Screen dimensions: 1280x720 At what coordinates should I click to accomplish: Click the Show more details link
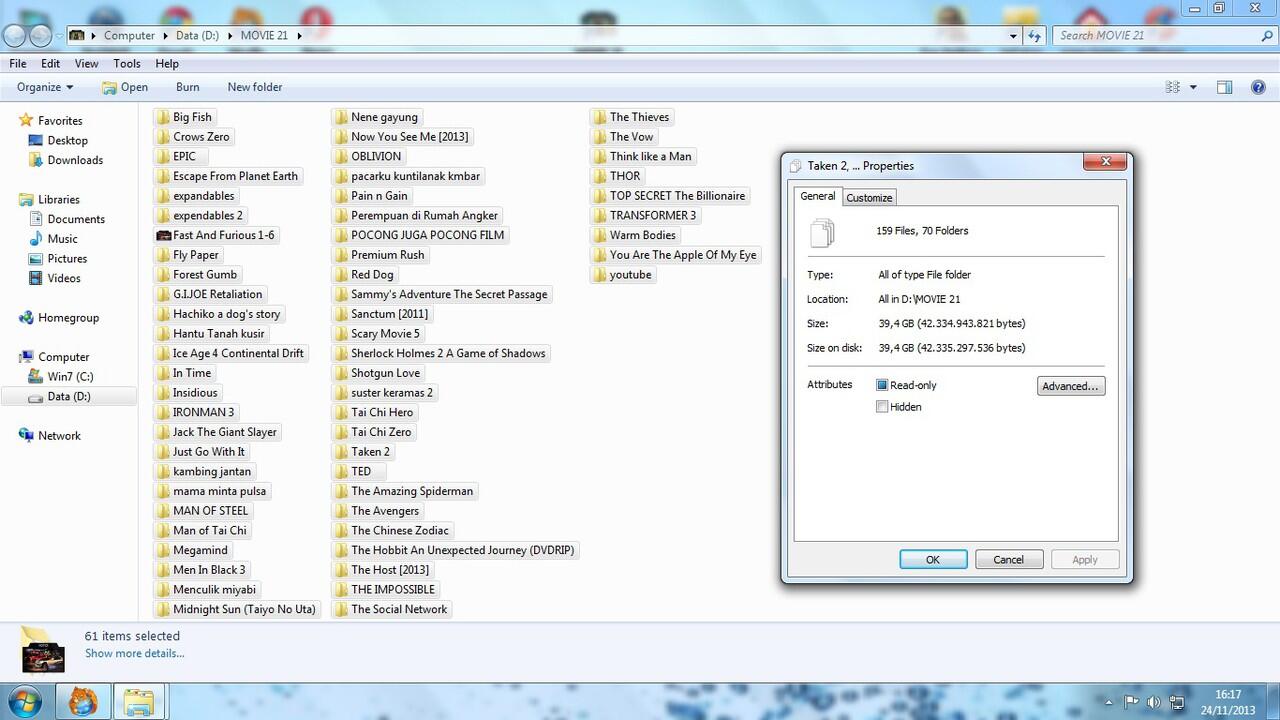134,653
